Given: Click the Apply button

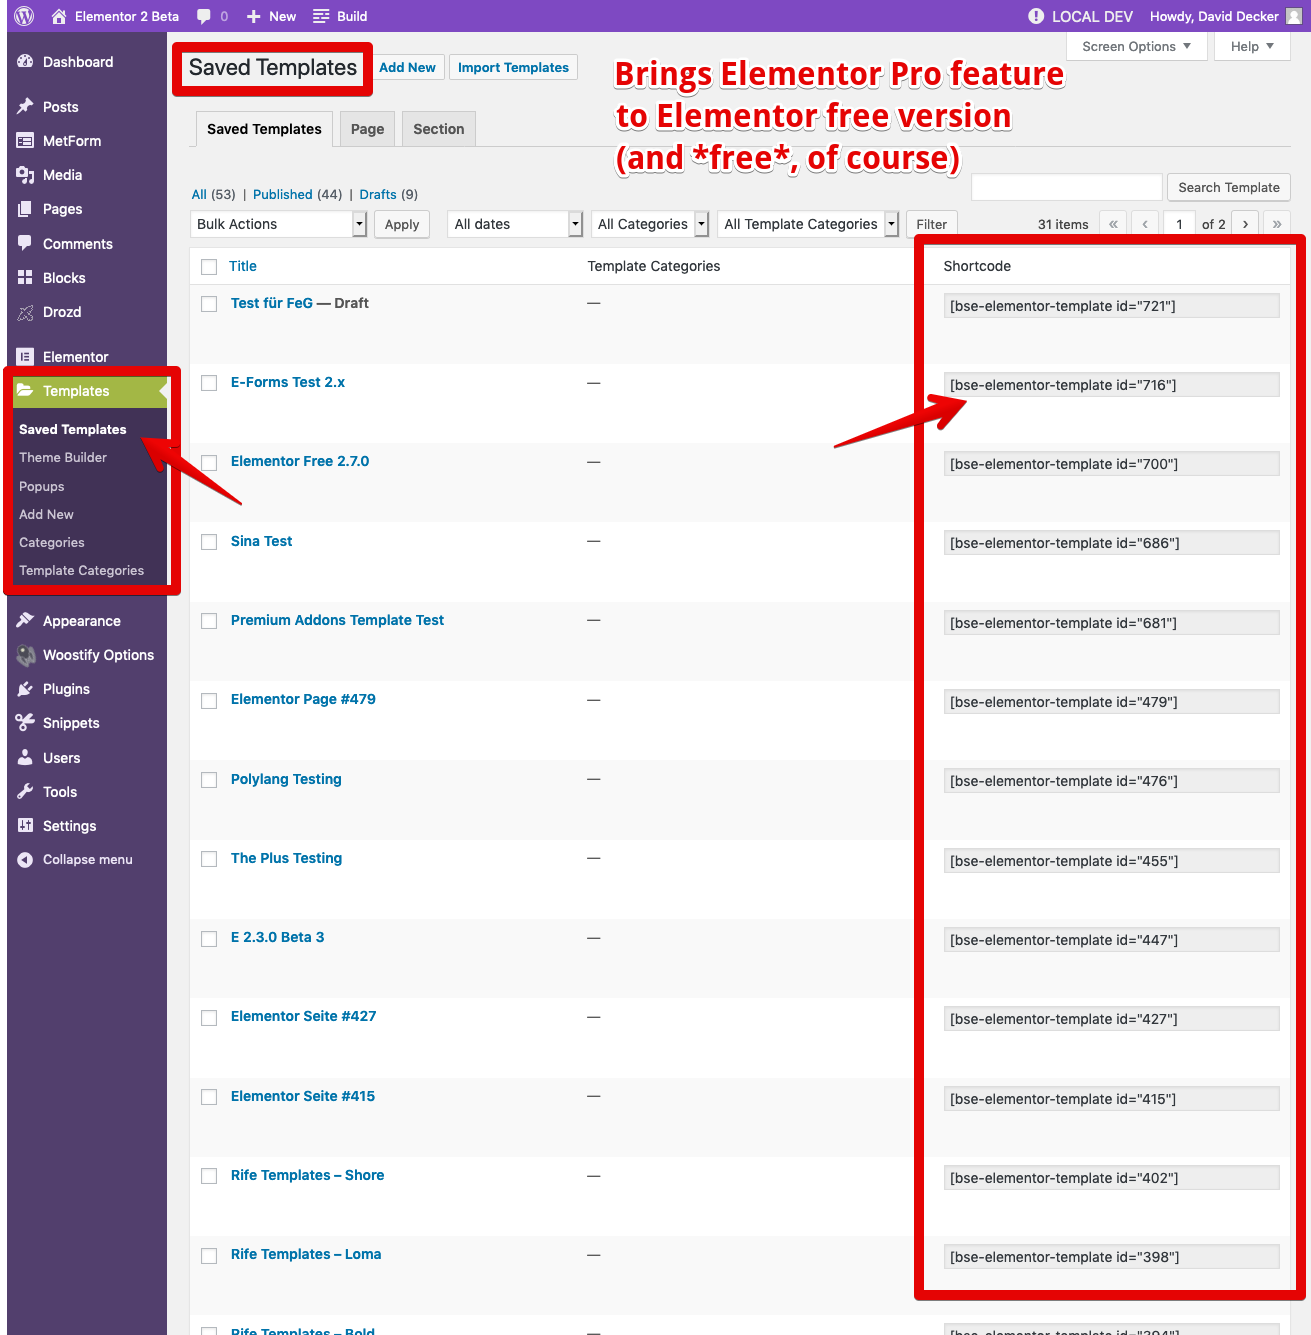Looking at the screenshot, I should [402, 224].
